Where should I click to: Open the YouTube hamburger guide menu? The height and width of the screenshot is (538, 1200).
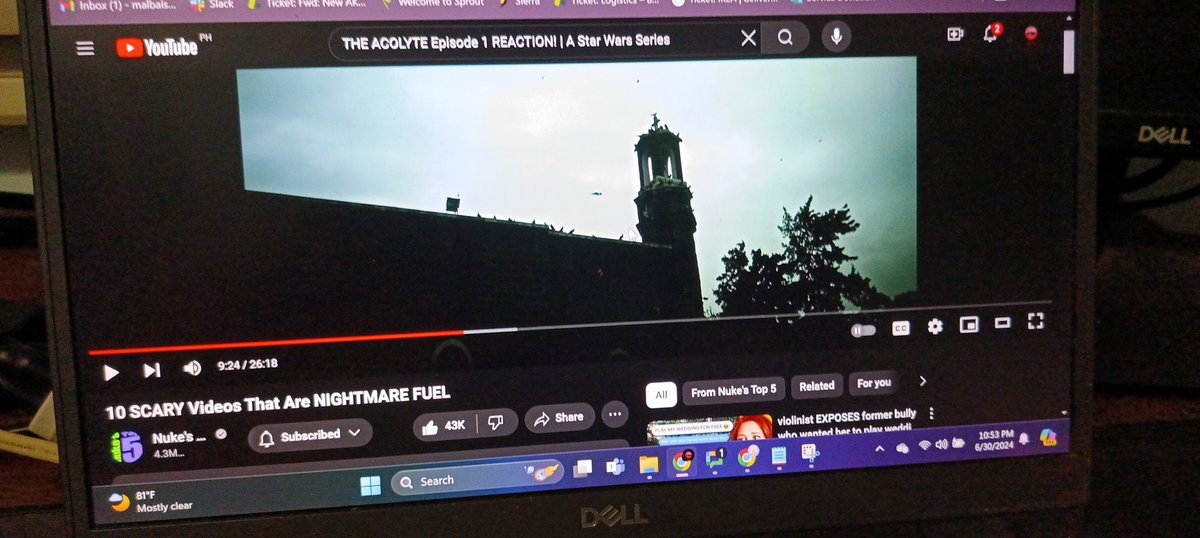[85, 48]
